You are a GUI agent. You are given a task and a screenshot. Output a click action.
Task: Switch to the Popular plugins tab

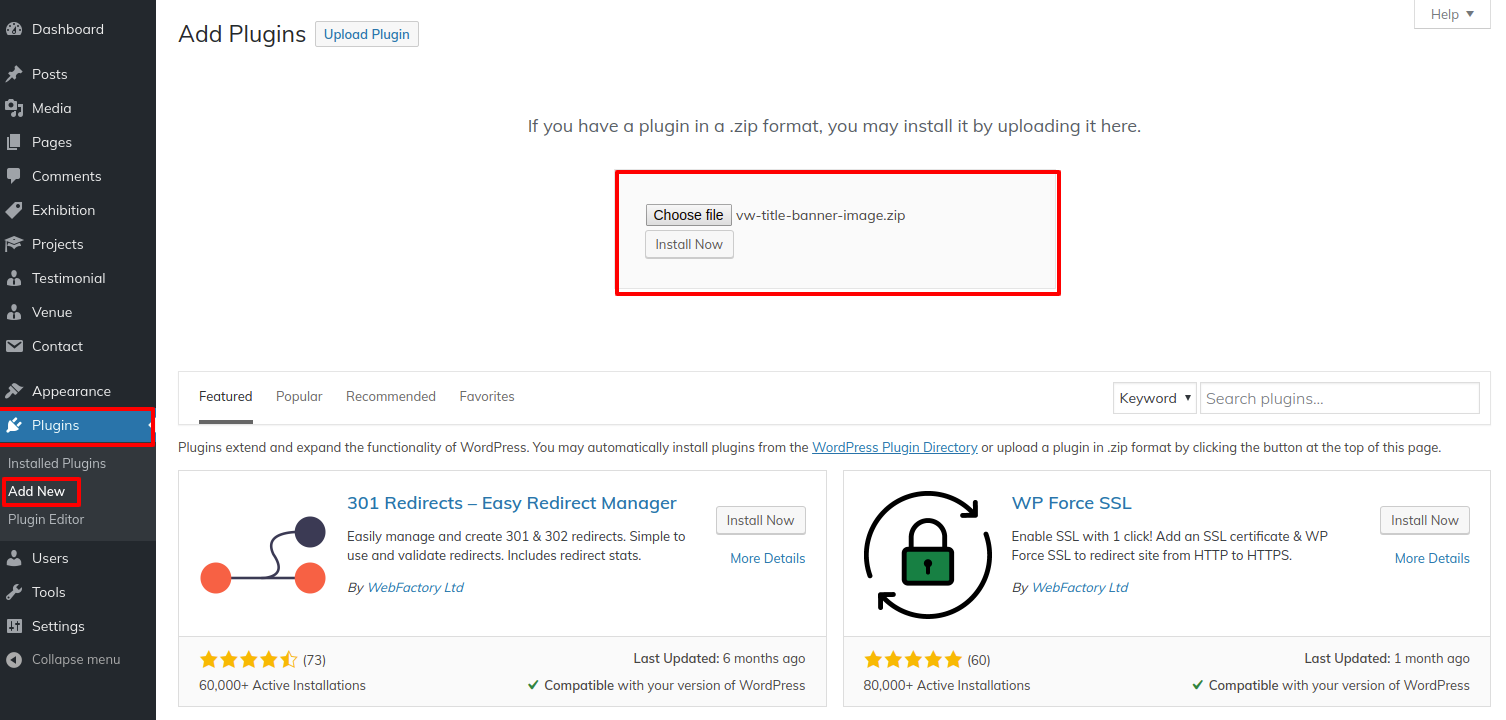tap(299, 397)
